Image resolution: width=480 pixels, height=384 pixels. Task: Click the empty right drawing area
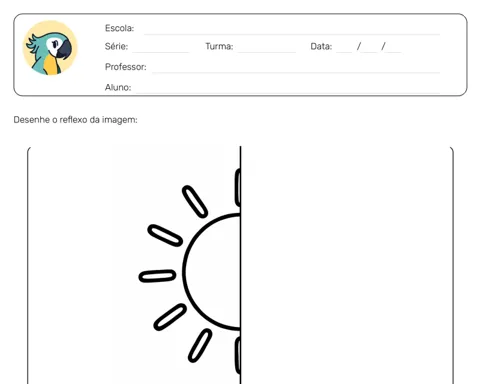point(347,265)
